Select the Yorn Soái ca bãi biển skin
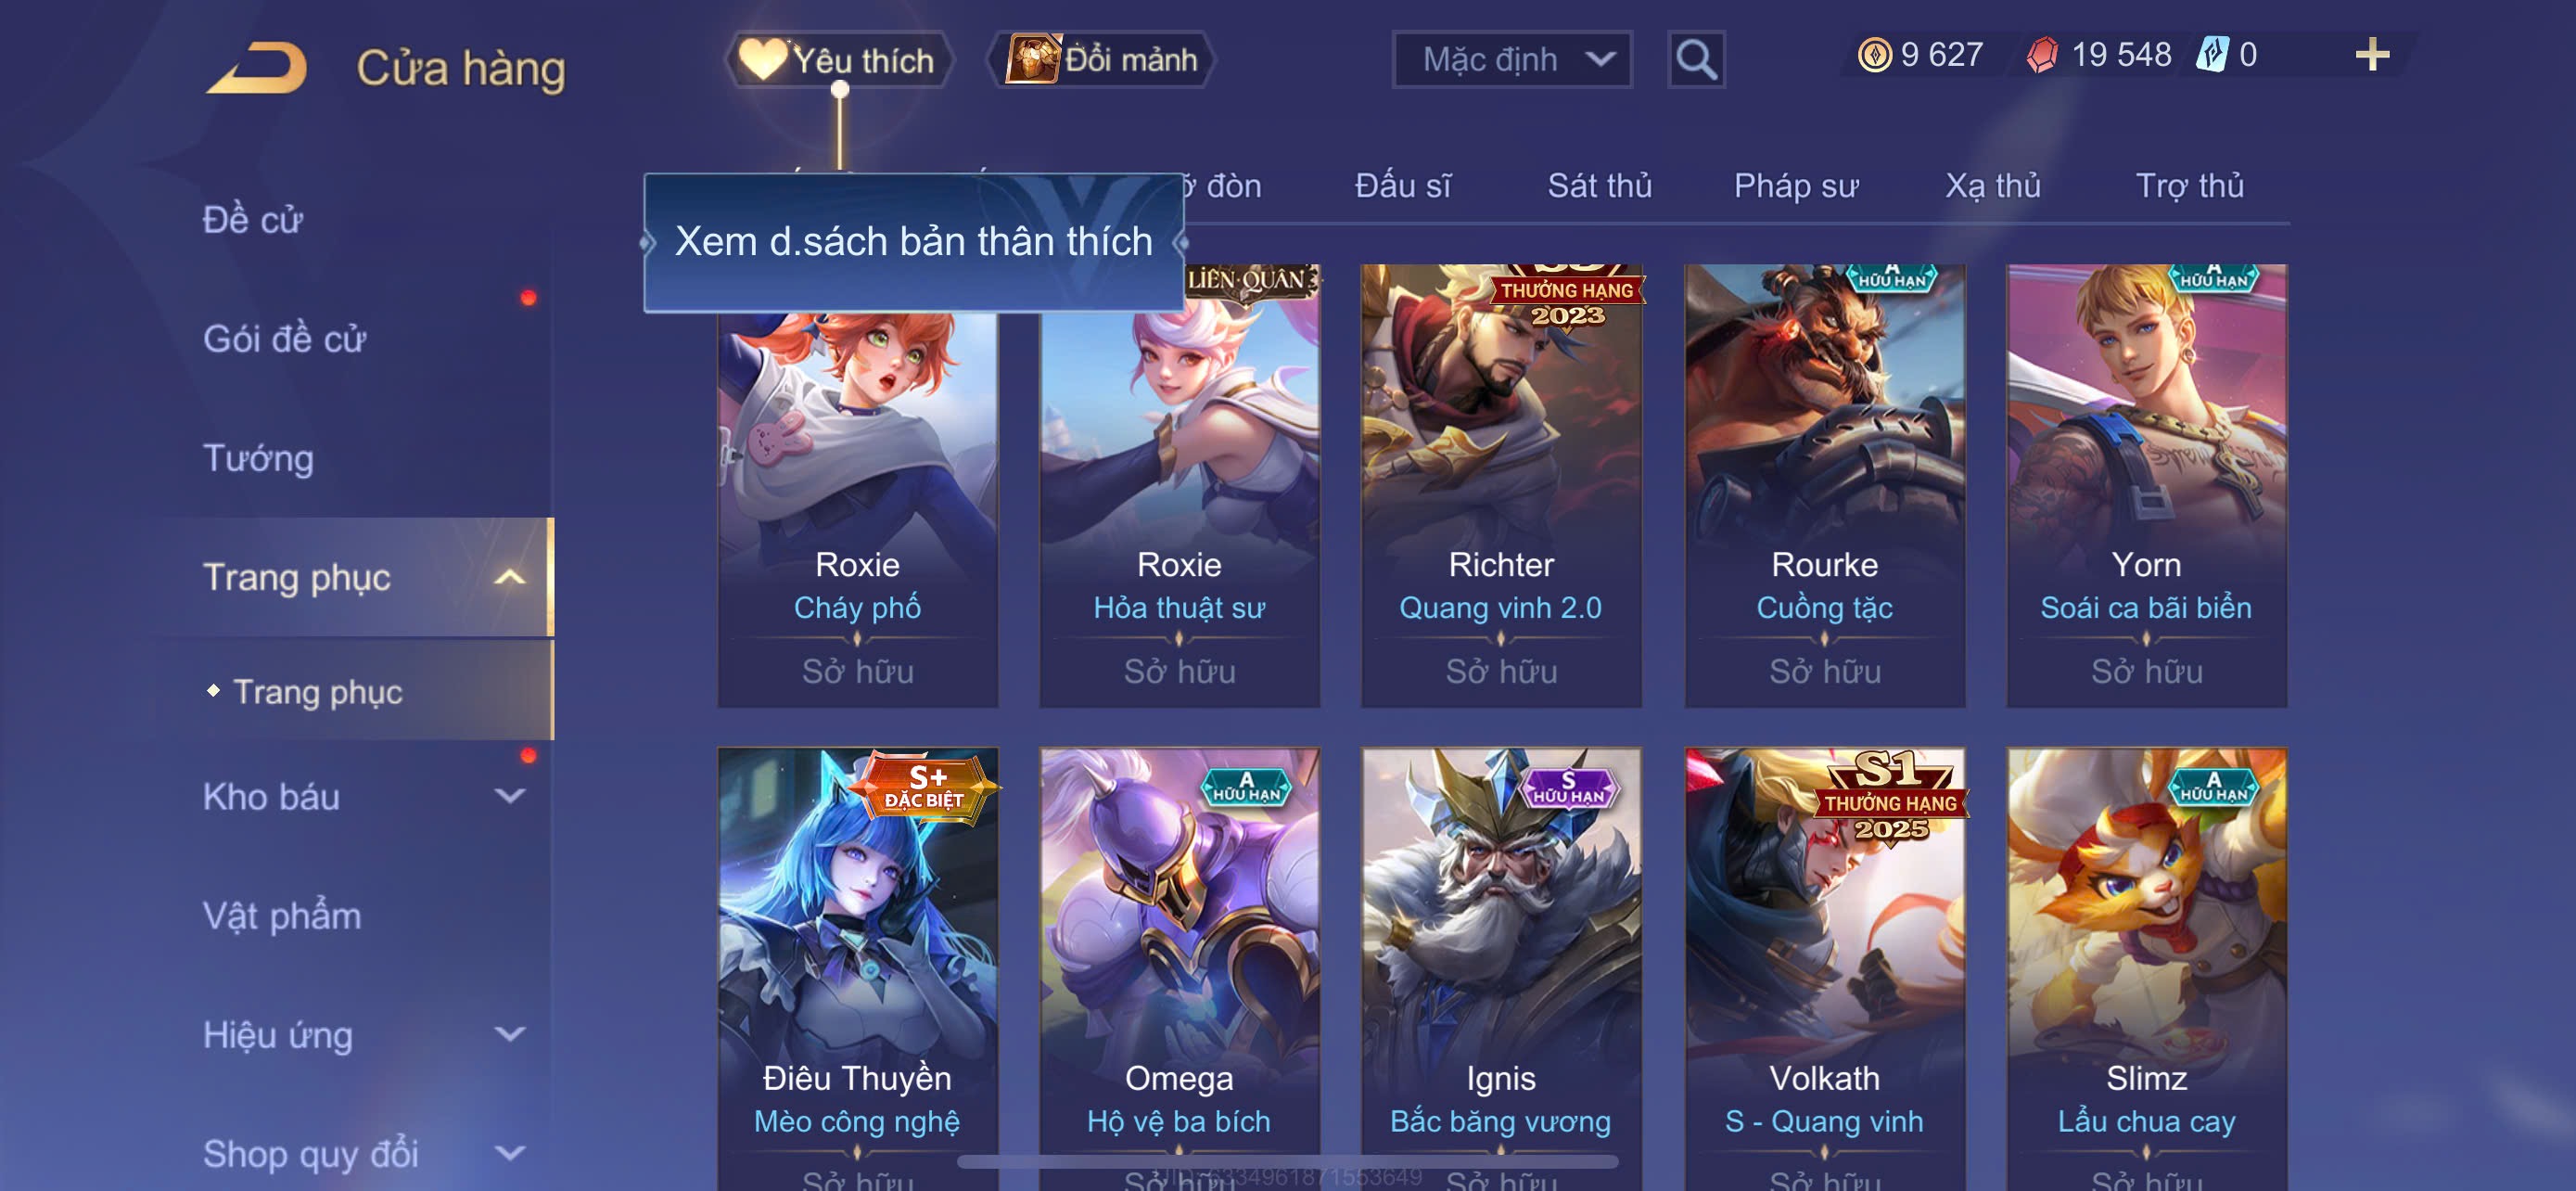Viewport: 2576px width, 1191px height. 2146,485
